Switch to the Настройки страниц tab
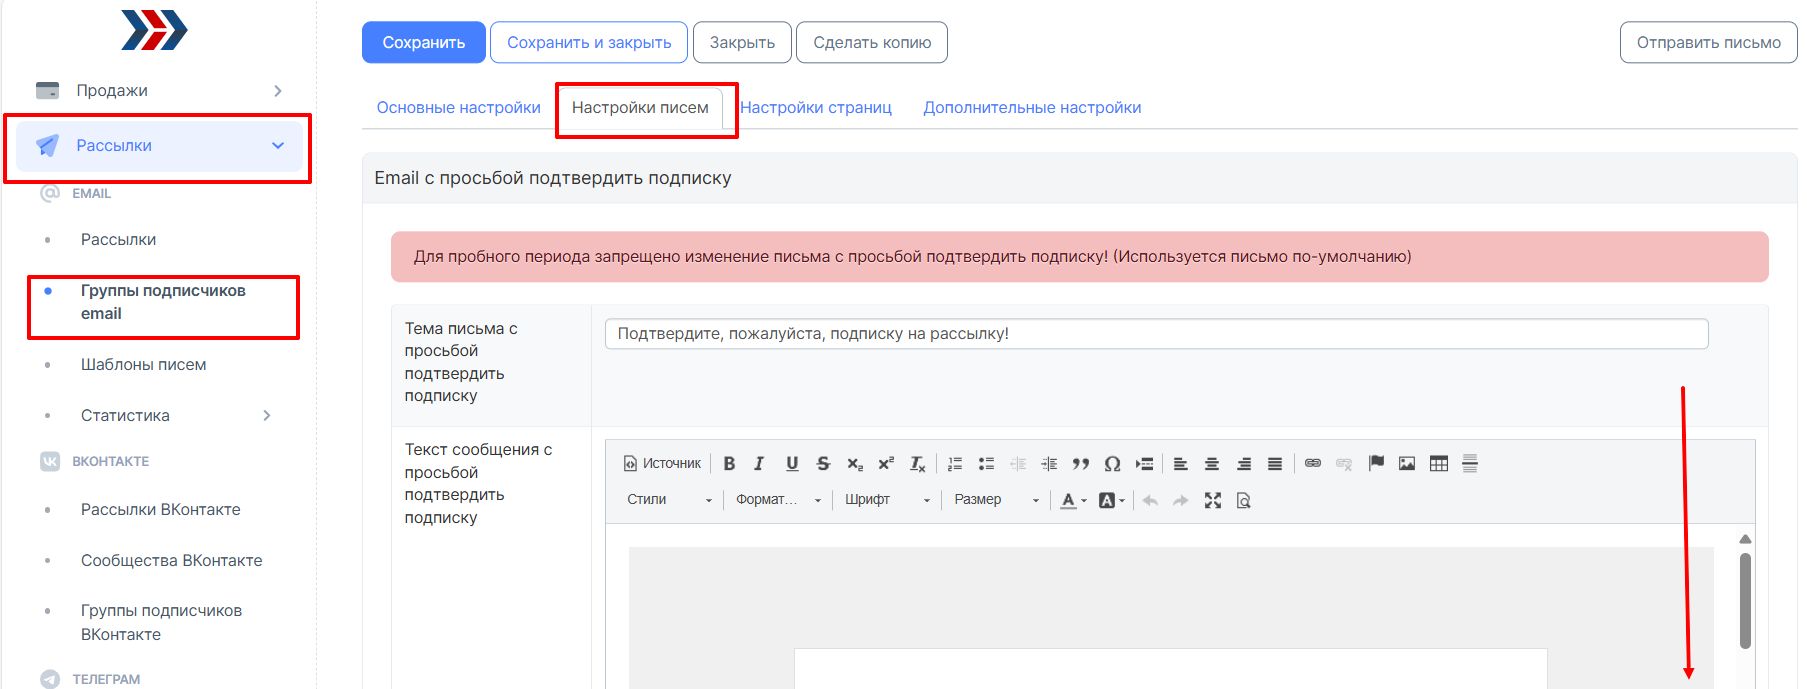The width and height of the screenshot is (1807, 689). [x=816, y=108]
